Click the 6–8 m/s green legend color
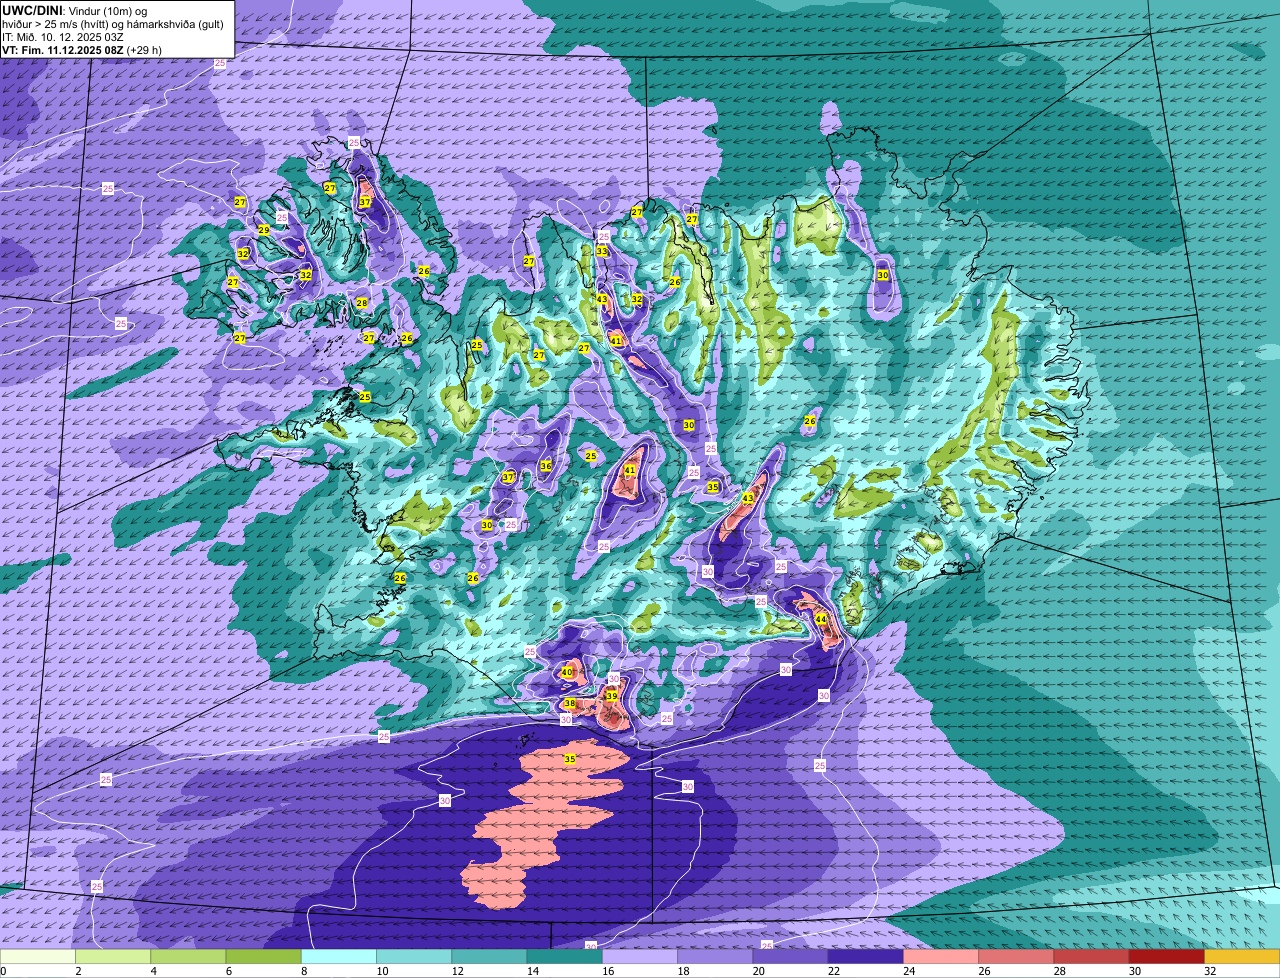This screenshot has width=1280, height=978. pos(263,956)
